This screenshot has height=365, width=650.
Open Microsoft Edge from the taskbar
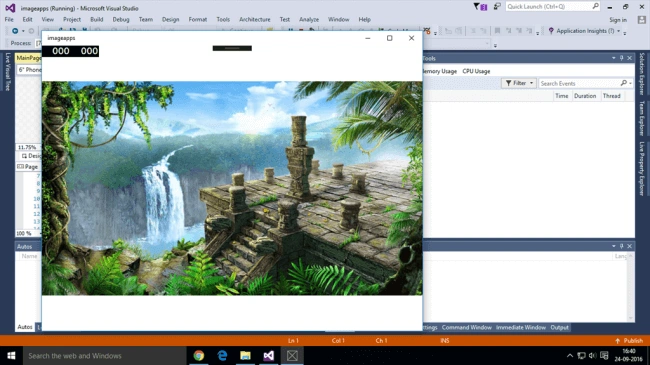tap(222, 355)
